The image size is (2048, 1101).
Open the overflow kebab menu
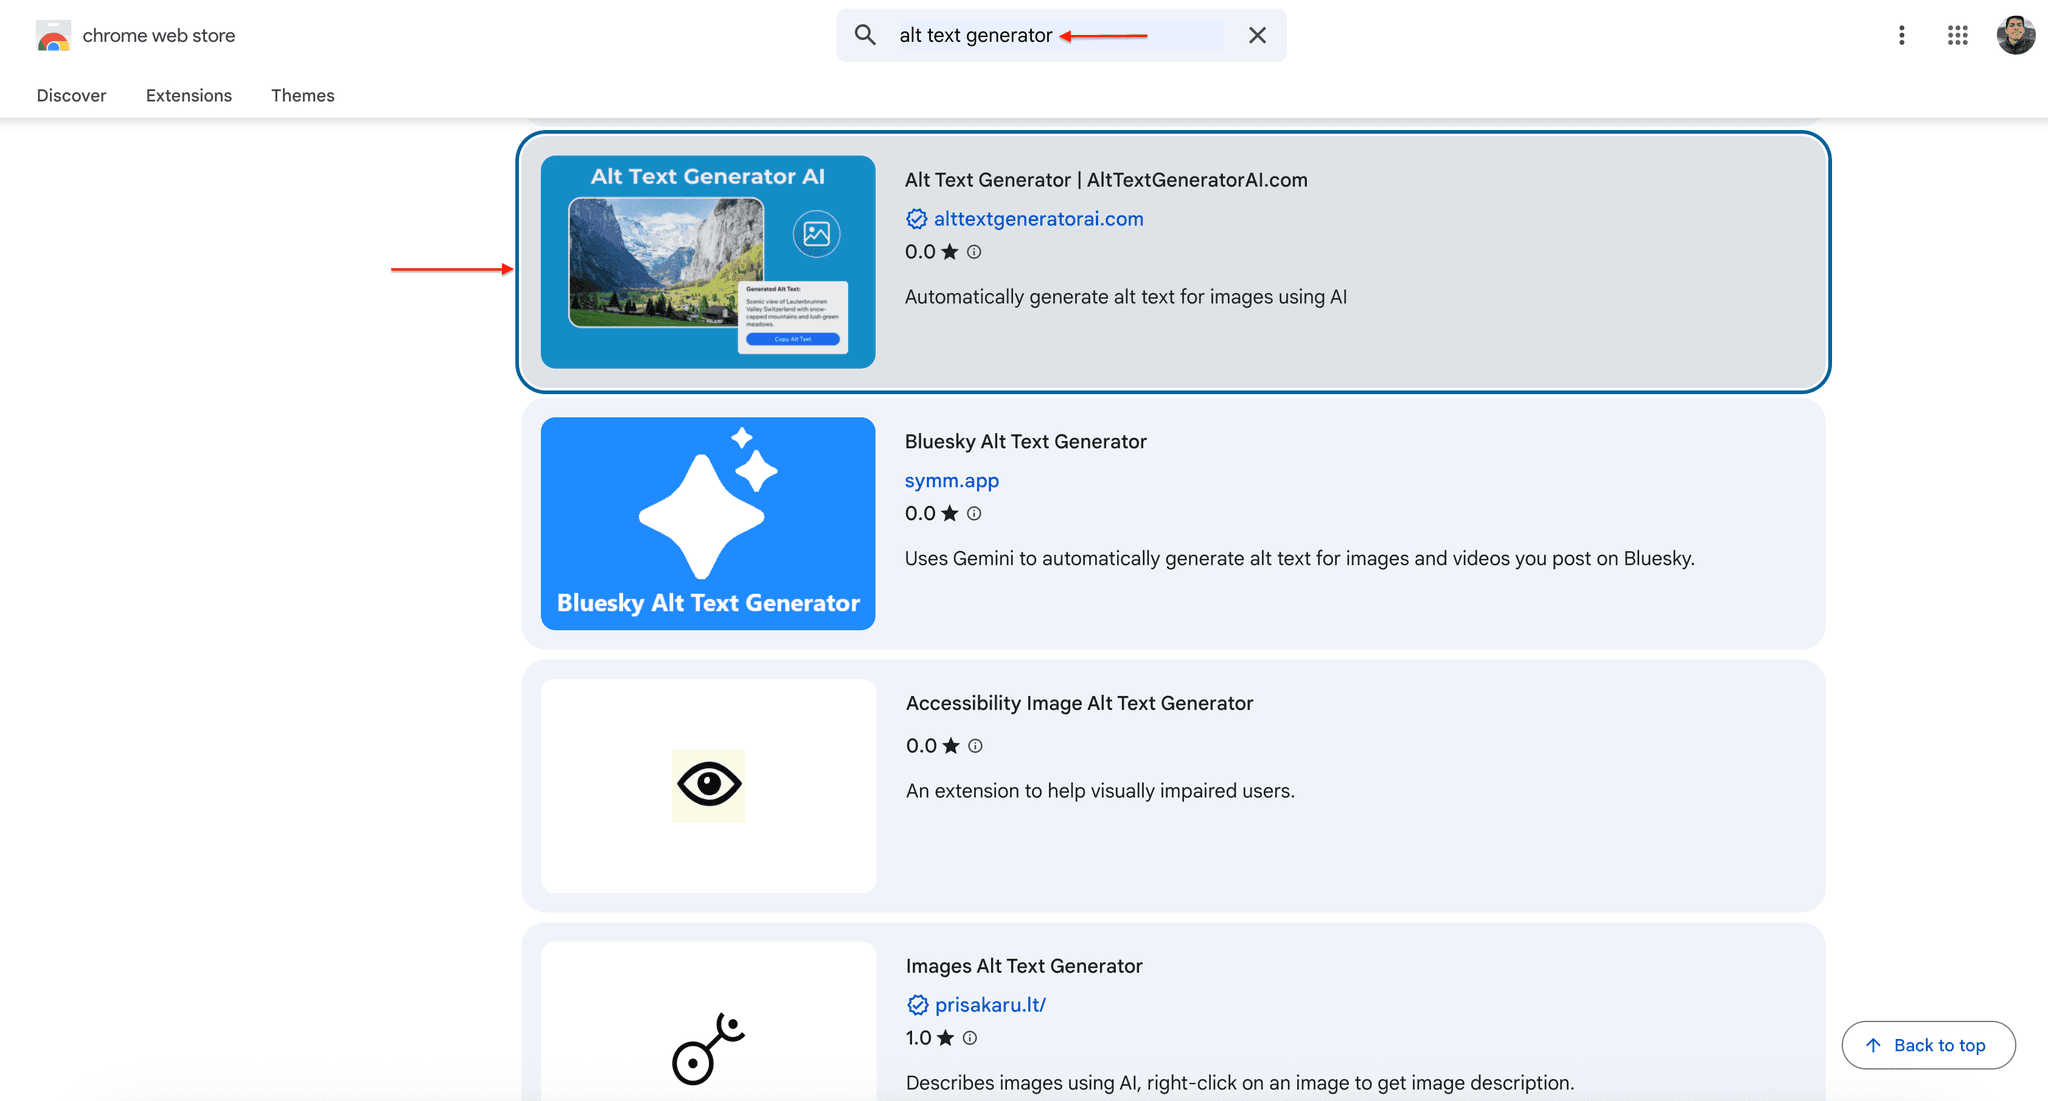click(x=1901, y=35)
